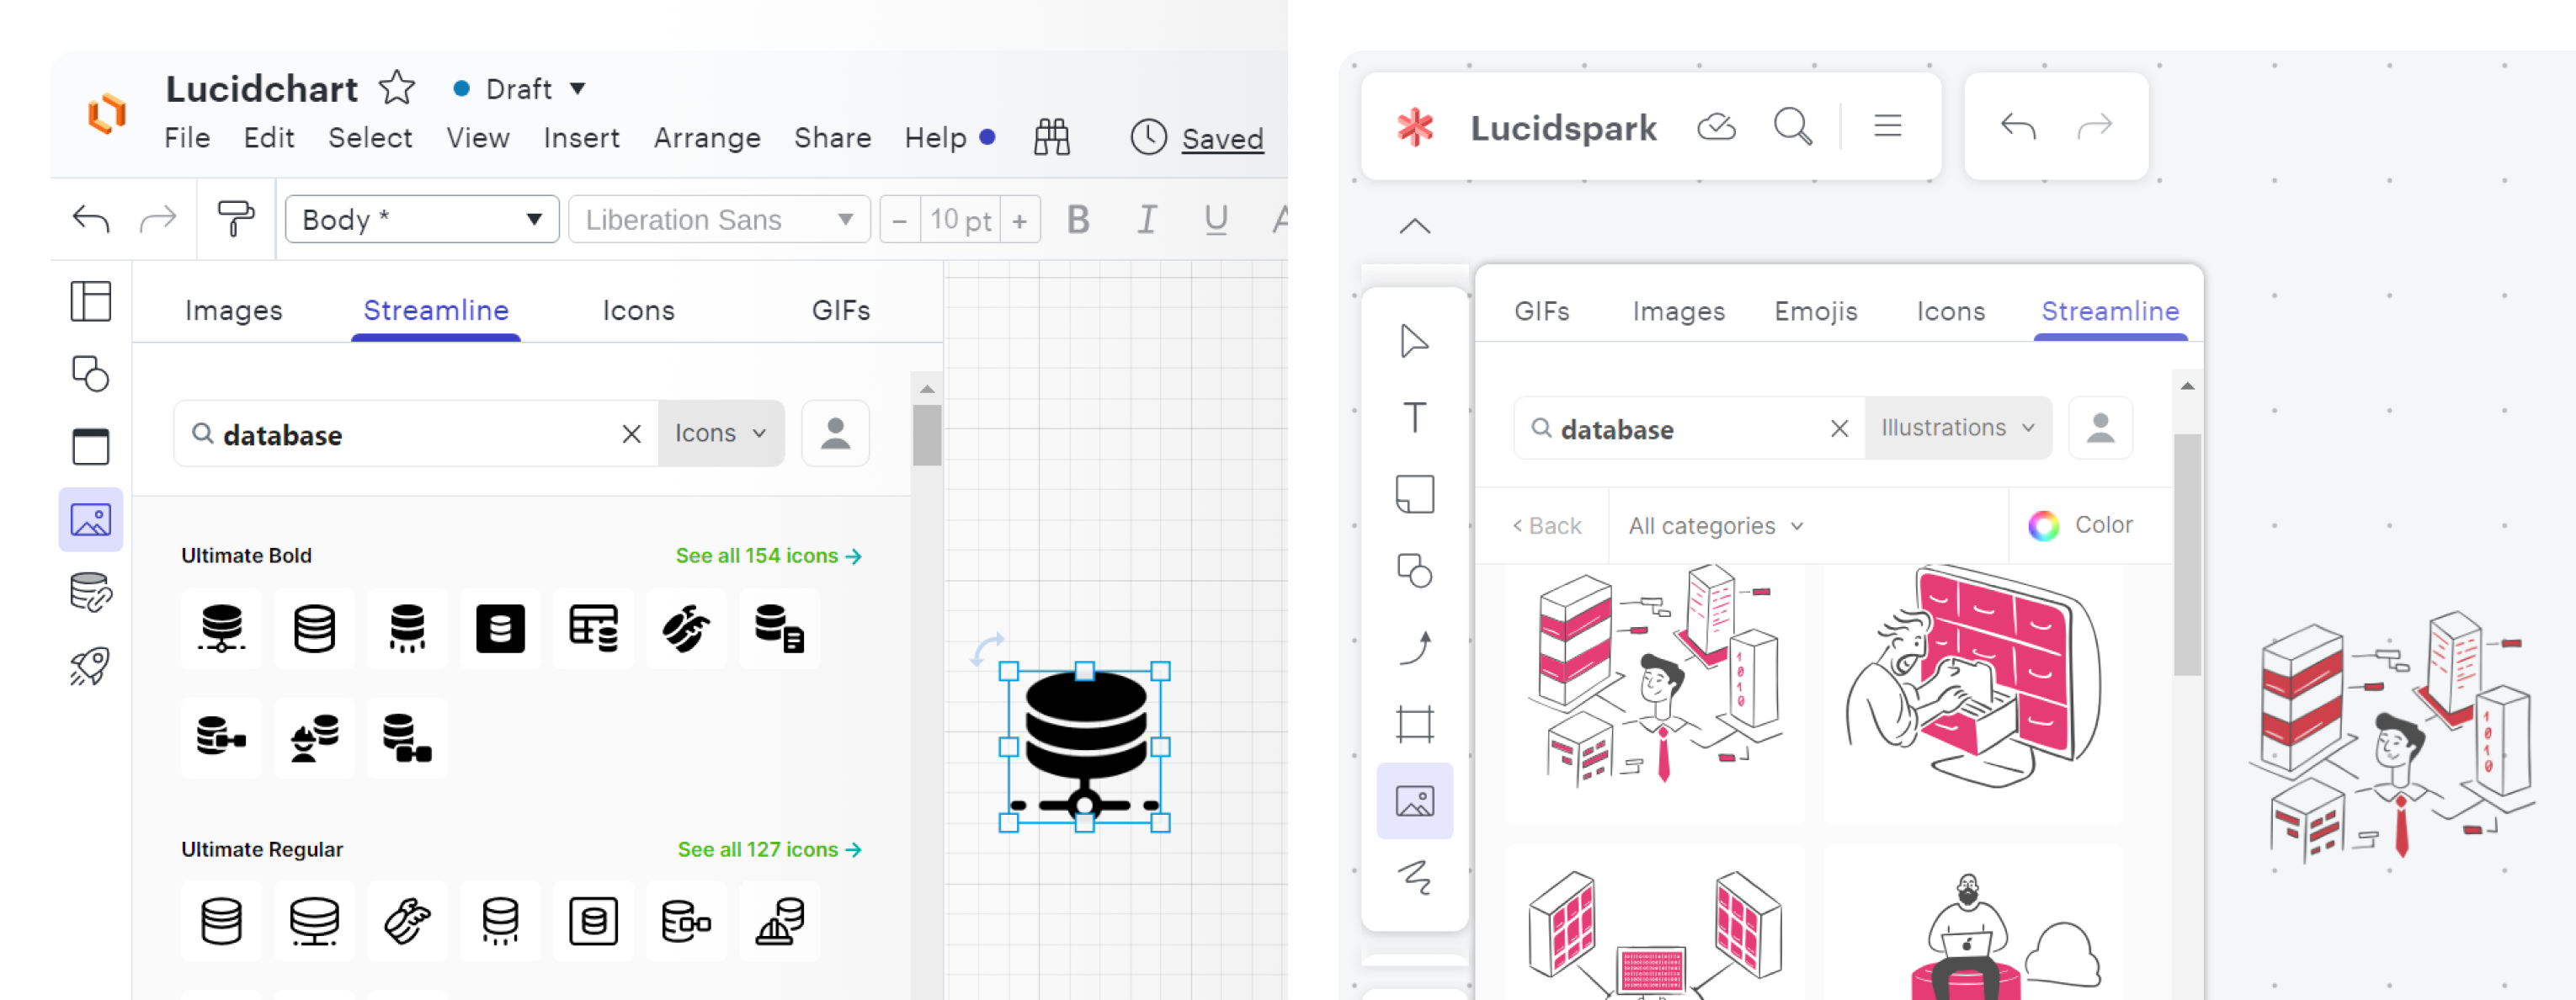The image size is (2576, 1000).
Task: Click Lucidchart redo arrow in toolbar
Action: (157, 219)
